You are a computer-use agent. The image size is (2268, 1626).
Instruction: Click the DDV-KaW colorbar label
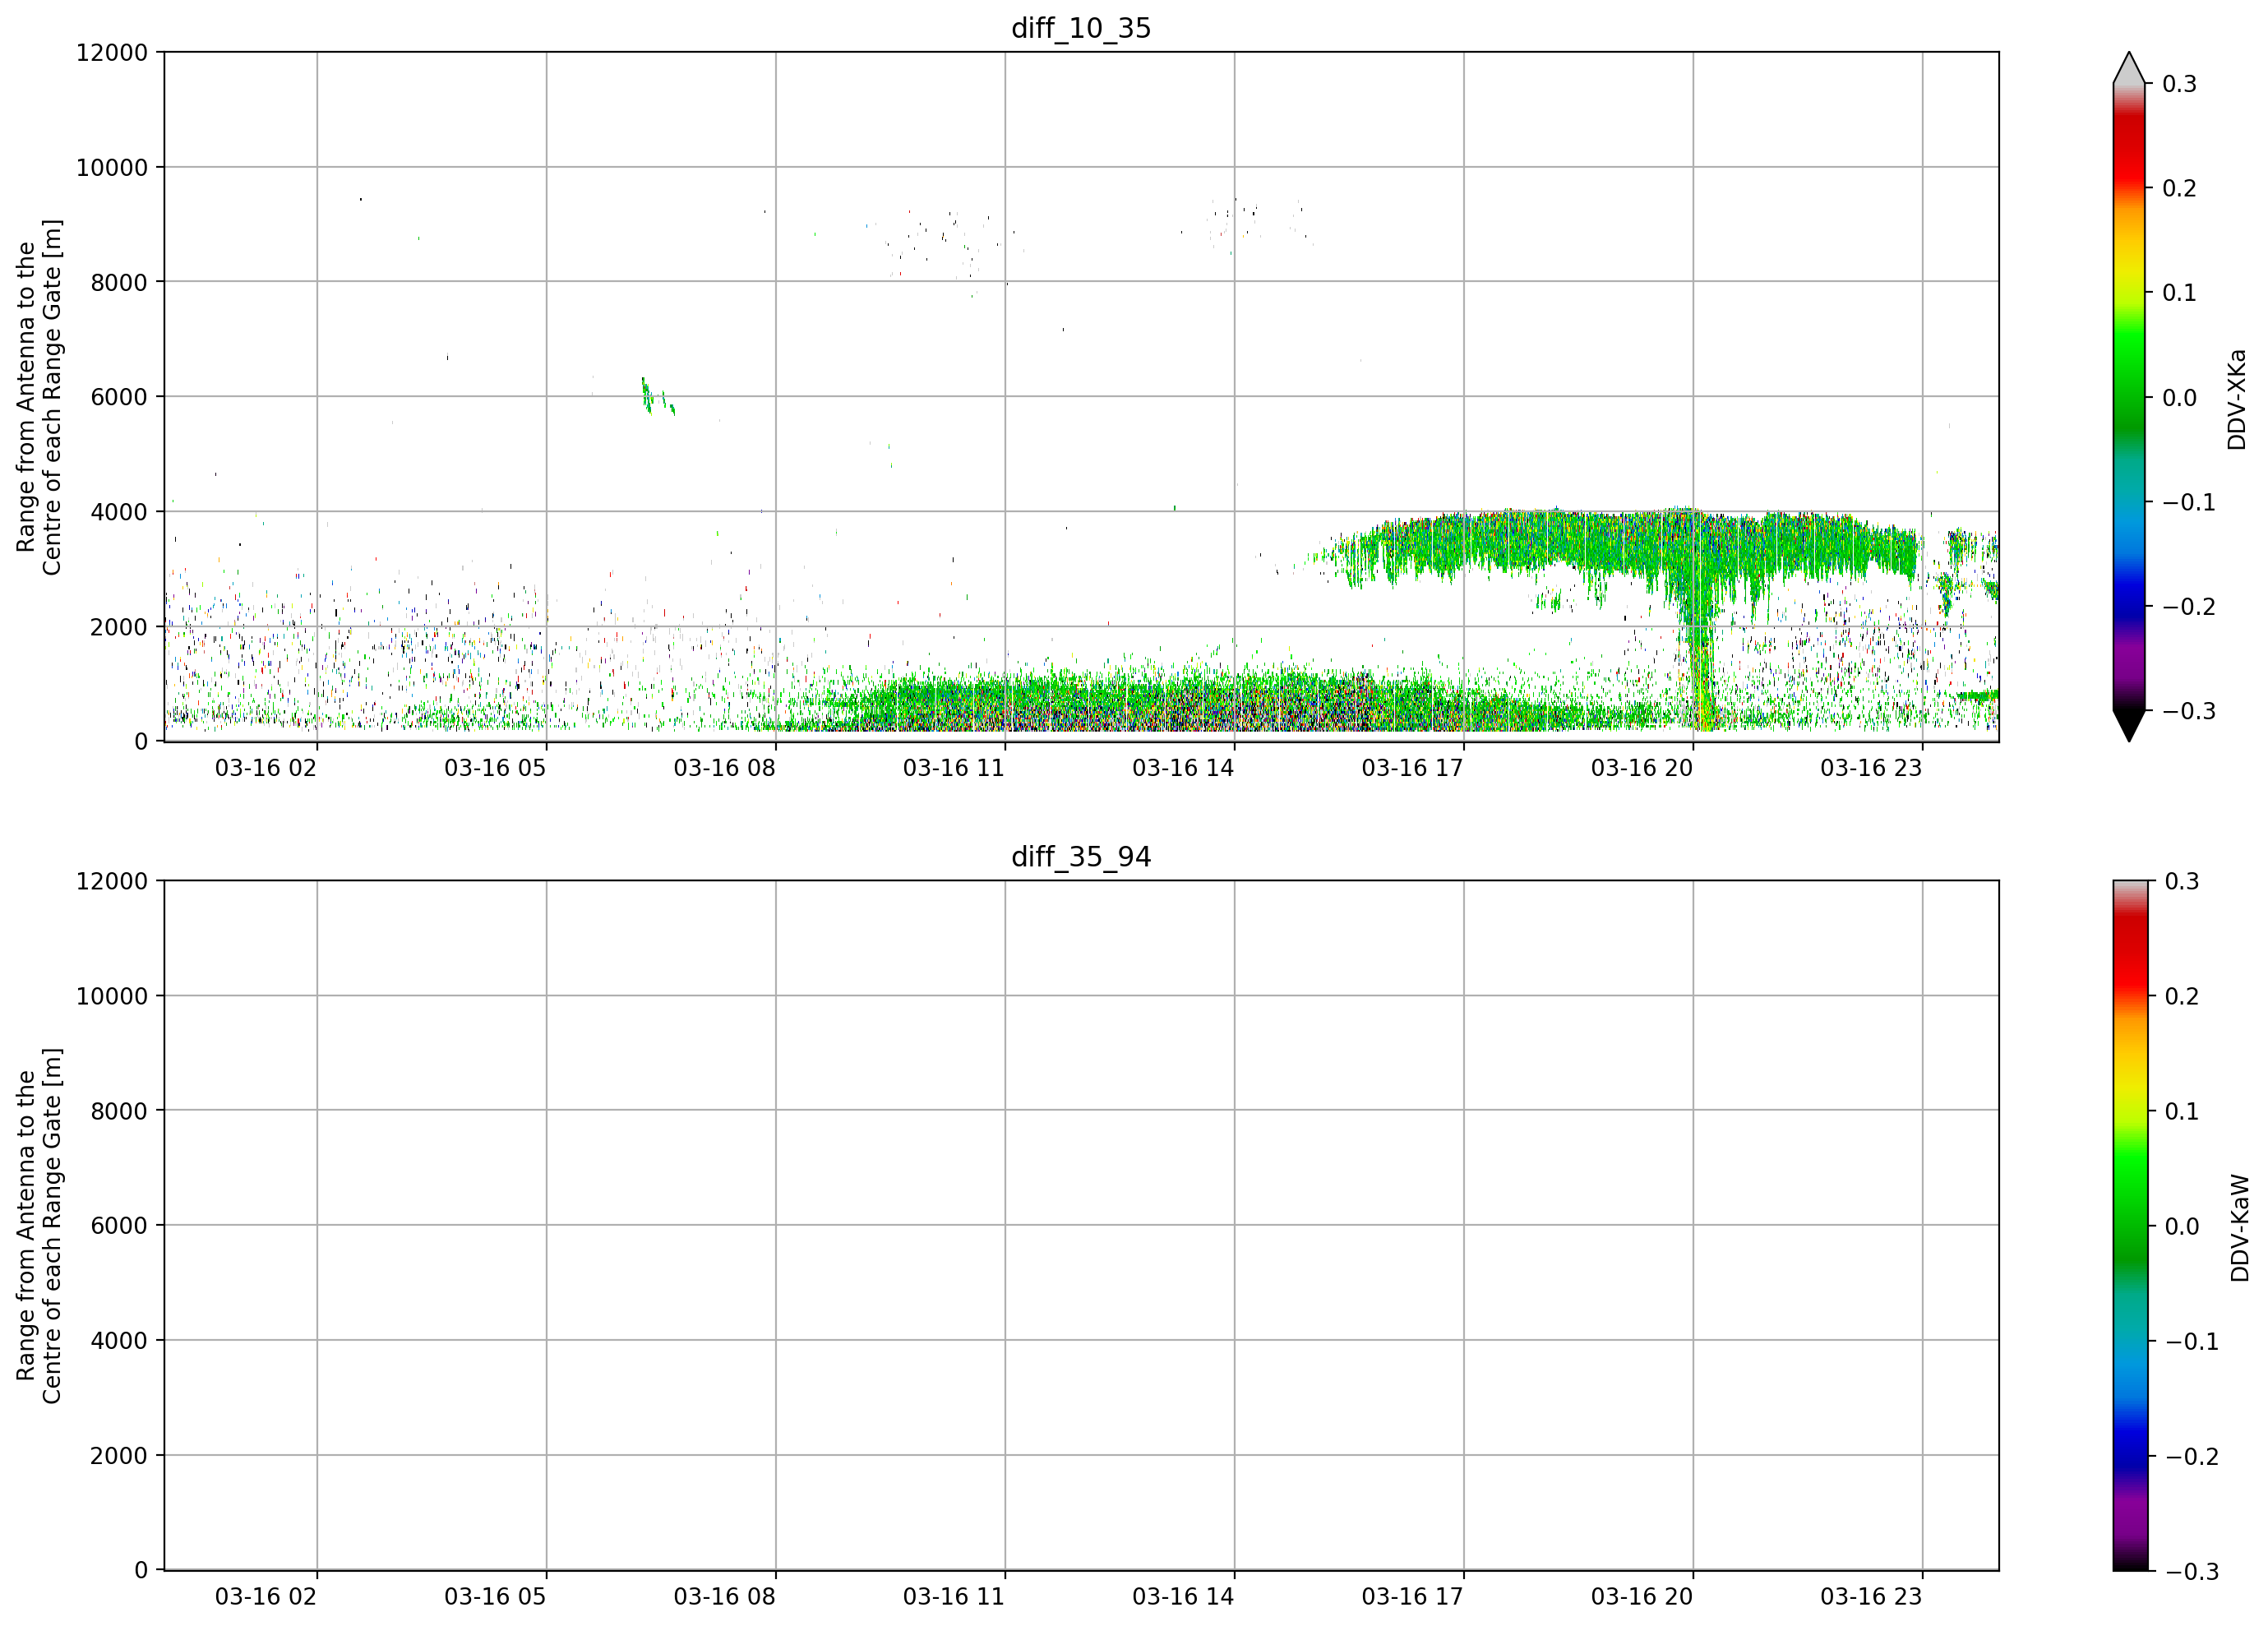[x=2239, y=1228]
